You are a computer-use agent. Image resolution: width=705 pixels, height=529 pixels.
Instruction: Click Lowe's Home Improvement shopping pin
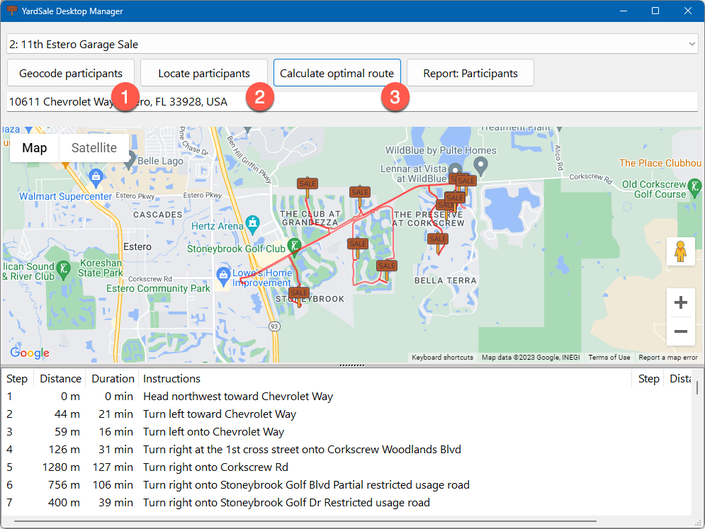point(223,274)
